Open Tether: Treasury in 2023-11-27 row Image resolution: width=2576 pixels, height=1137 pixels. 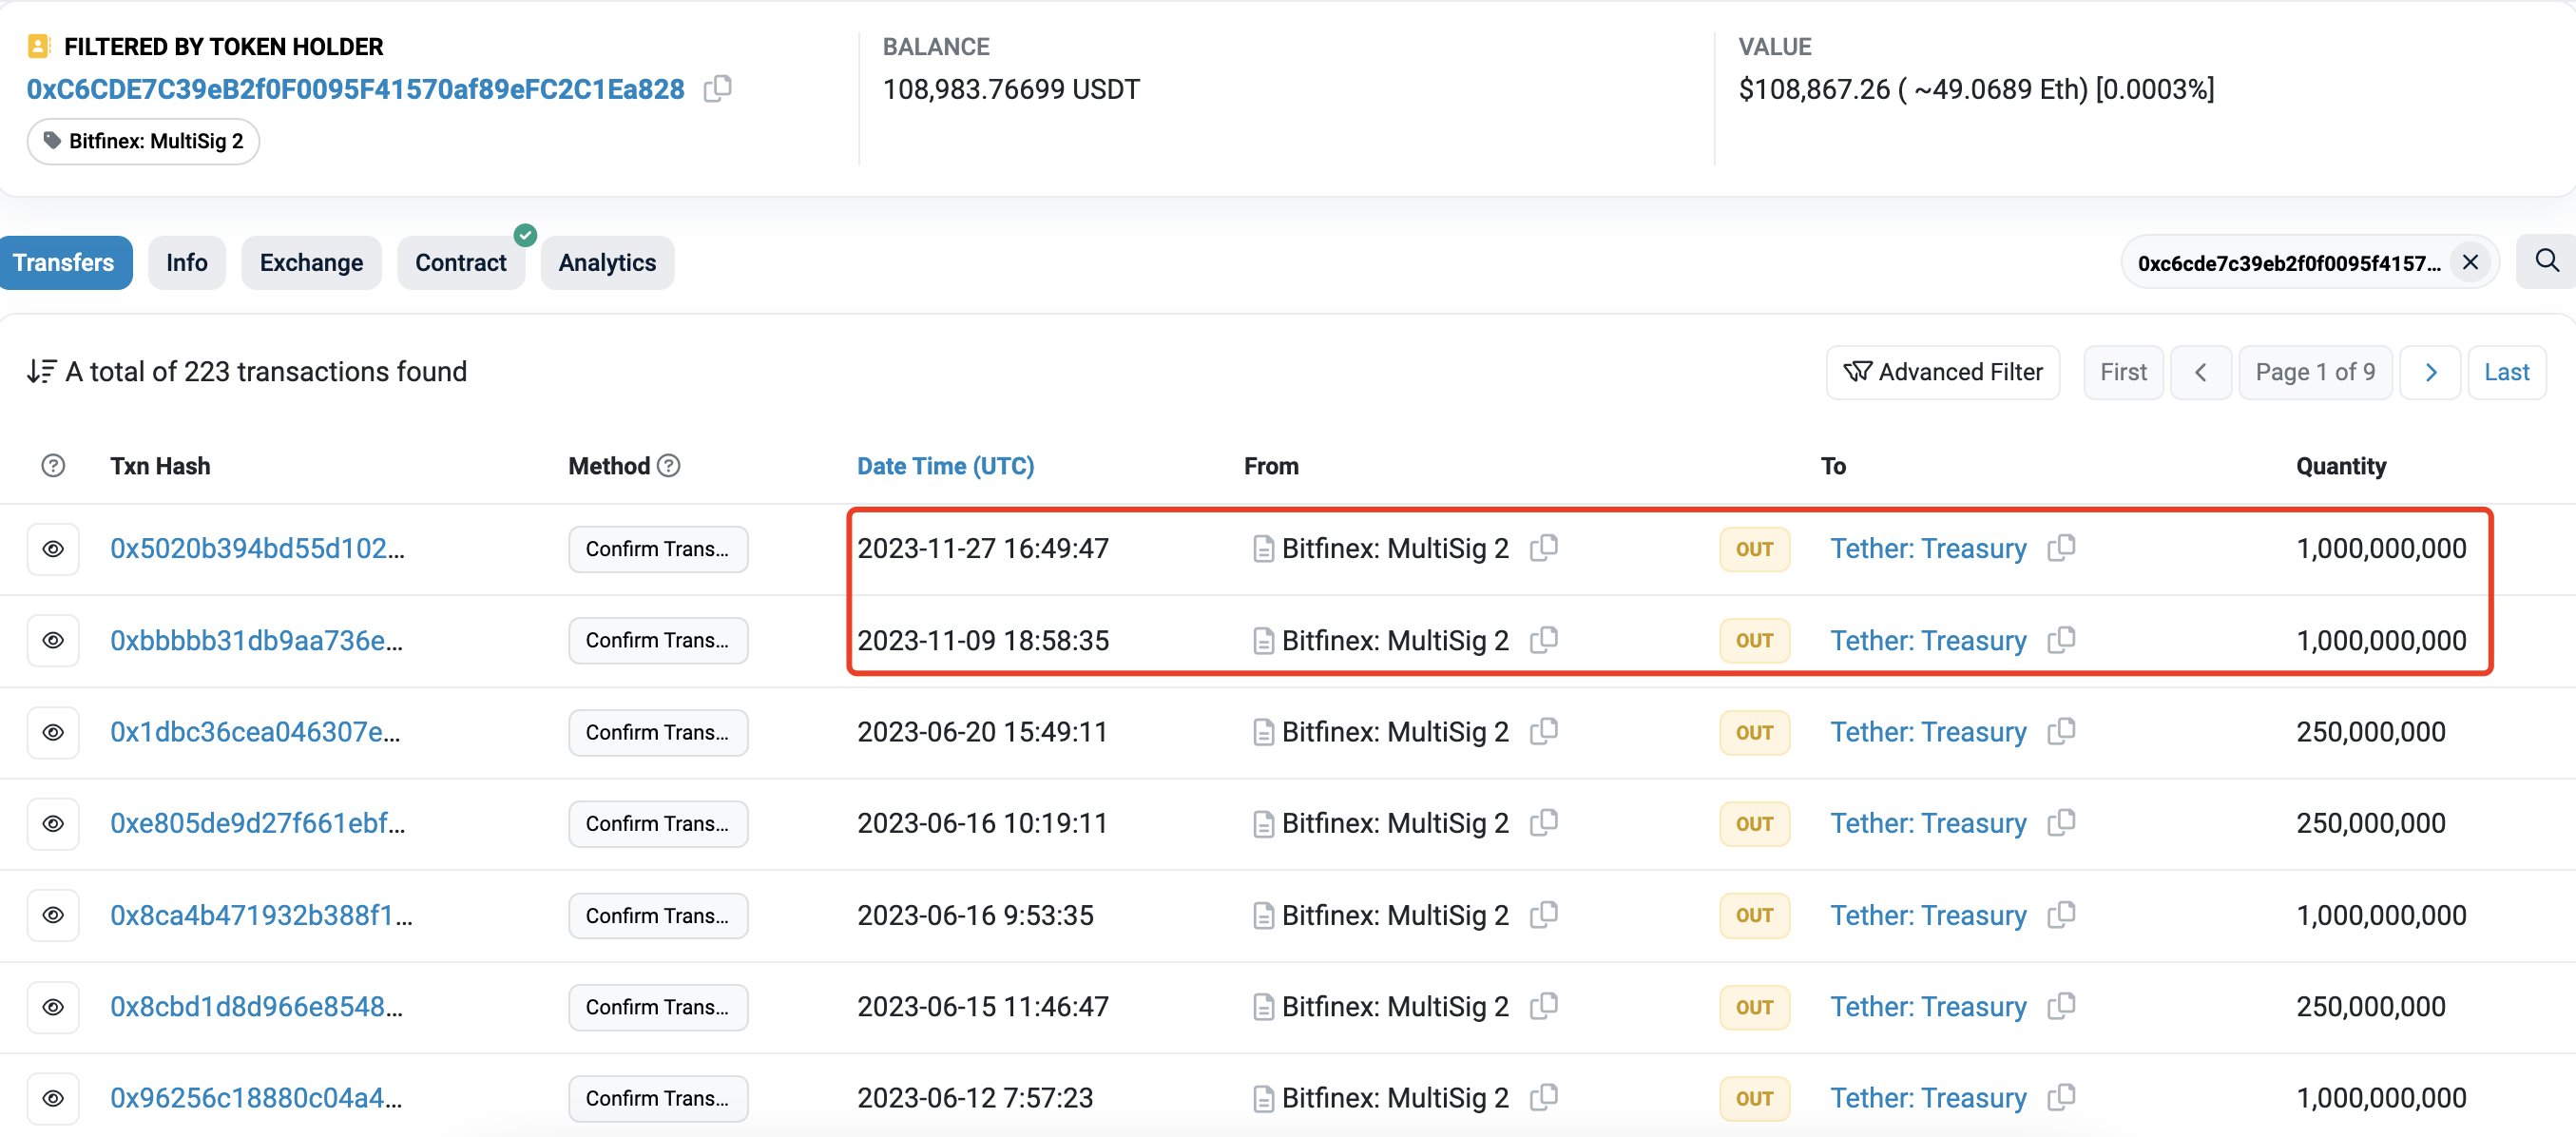pyautogui.click(x=1928, y=548)
